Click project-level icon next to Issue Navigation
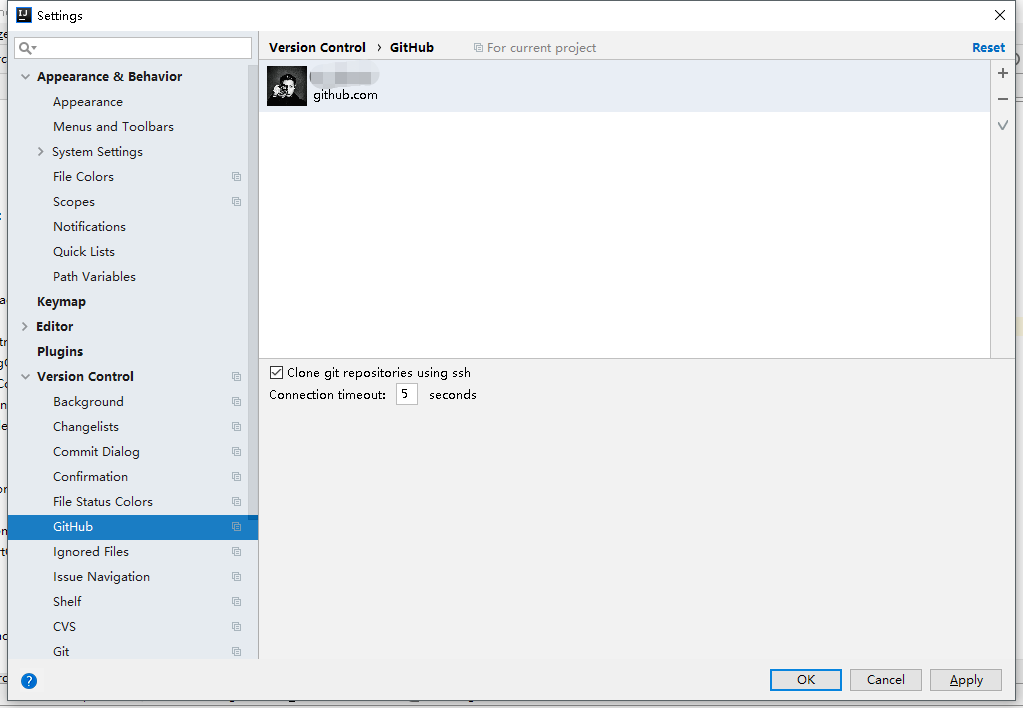The height and width of the screenshot is (708, 1023). click(236, 577)
